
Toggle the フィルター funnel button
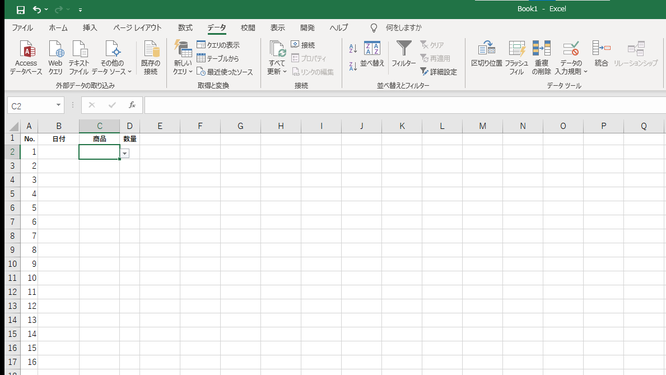coord(404,54)
